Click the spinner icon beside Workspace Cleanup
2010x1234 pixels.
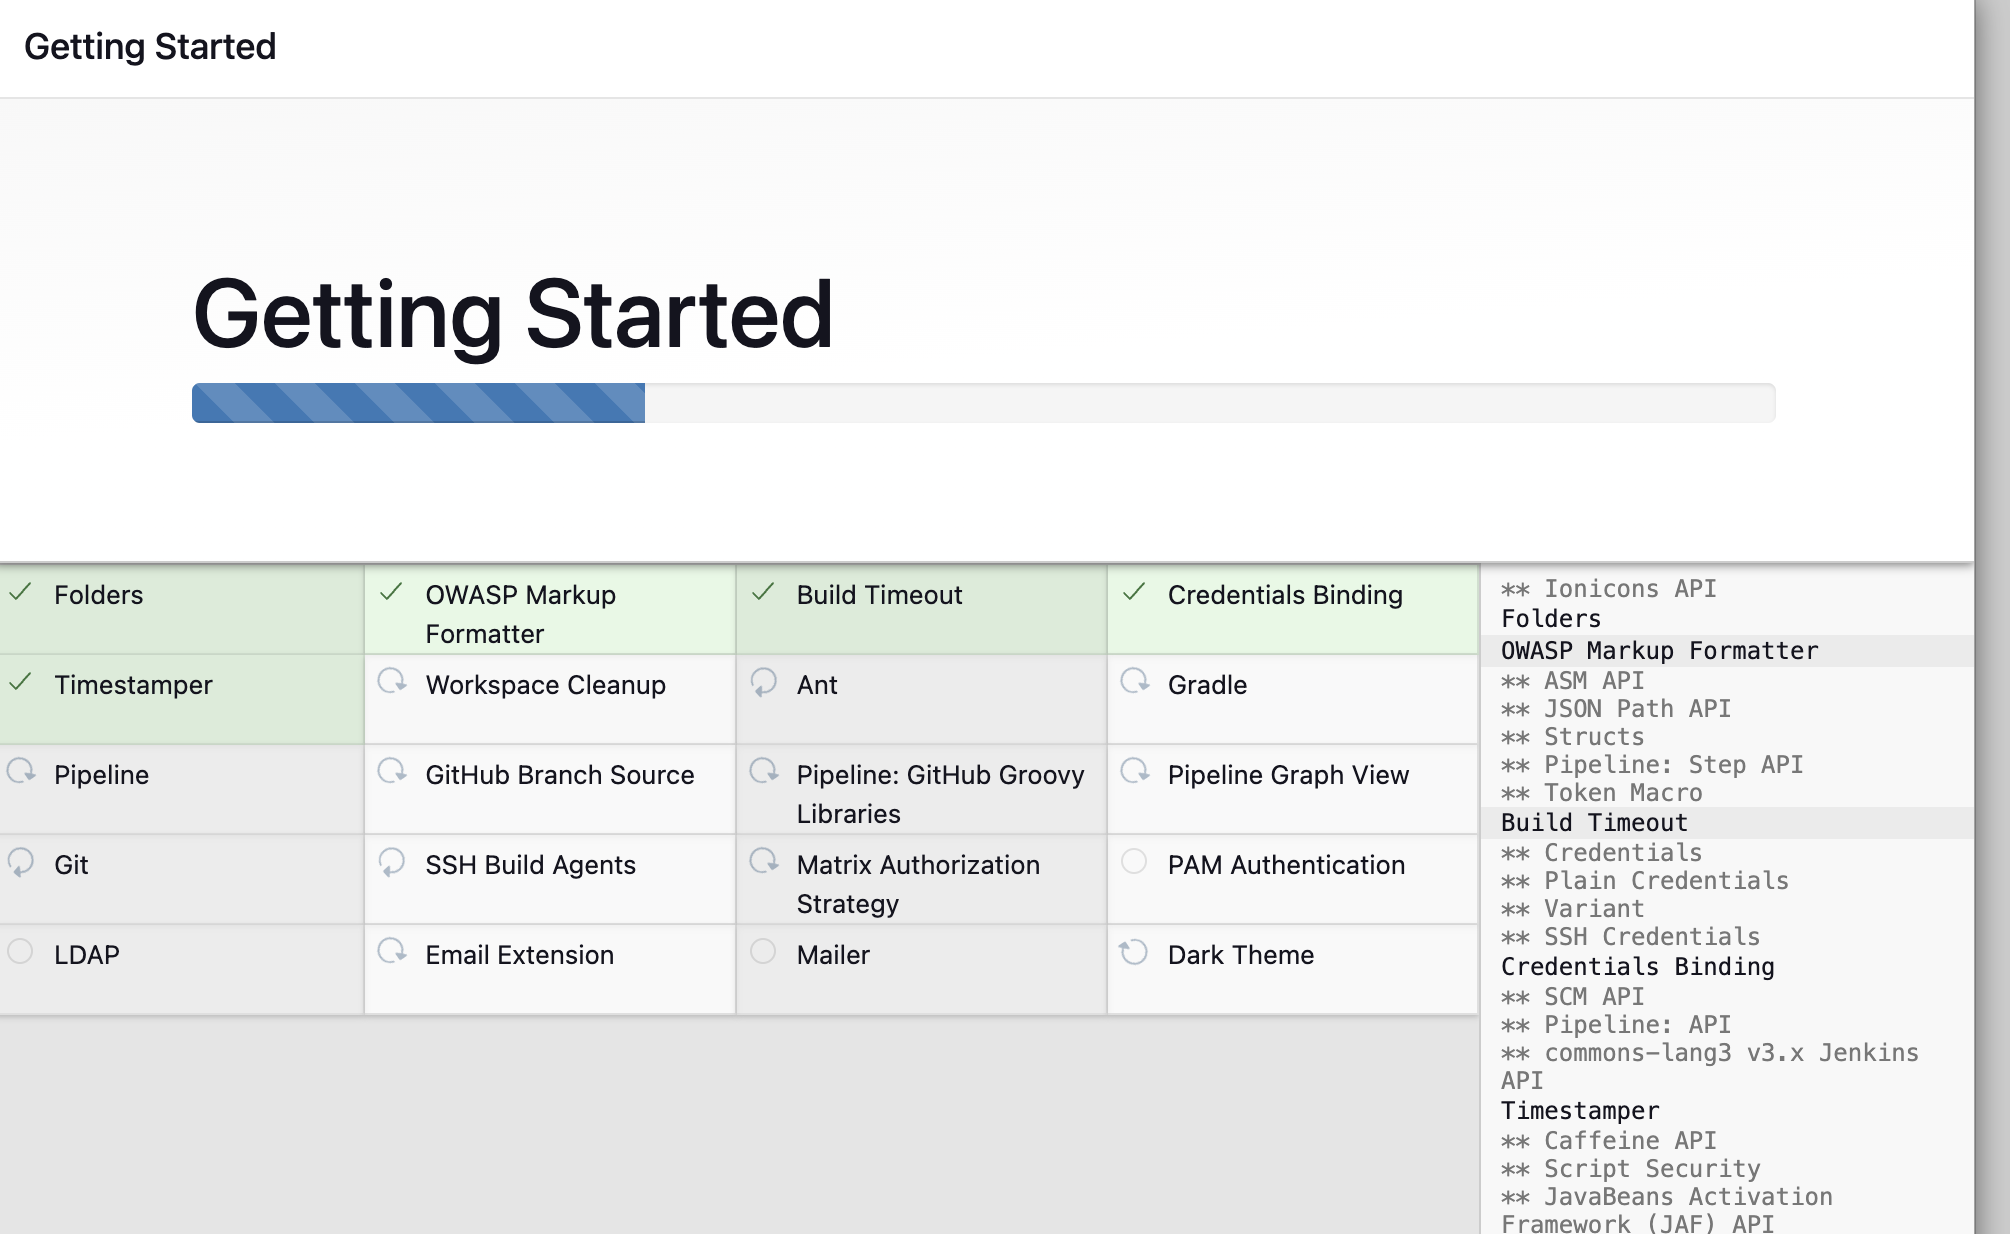tap(392, 682)
